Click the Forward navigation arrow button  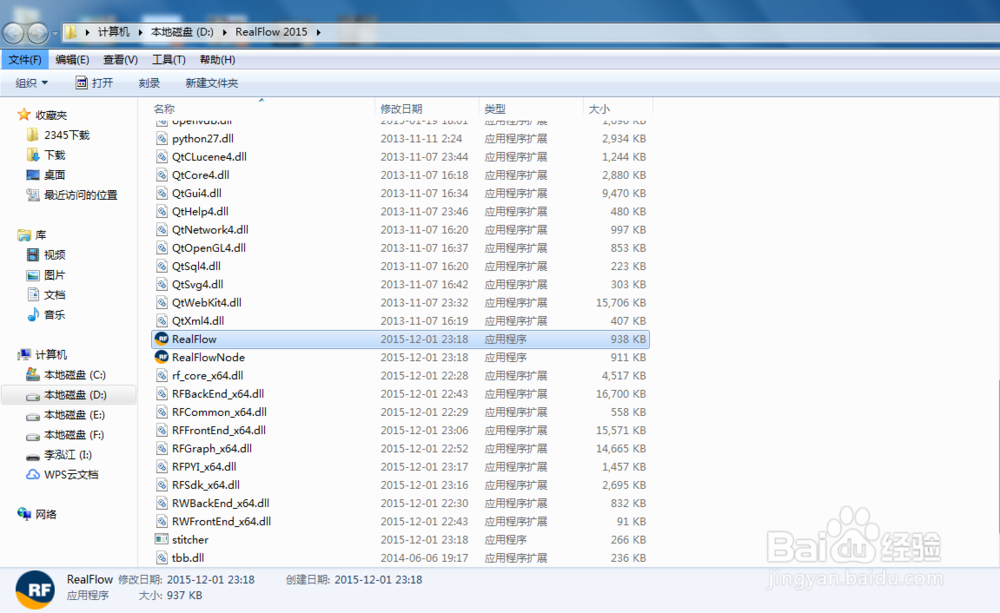point(37,33)
